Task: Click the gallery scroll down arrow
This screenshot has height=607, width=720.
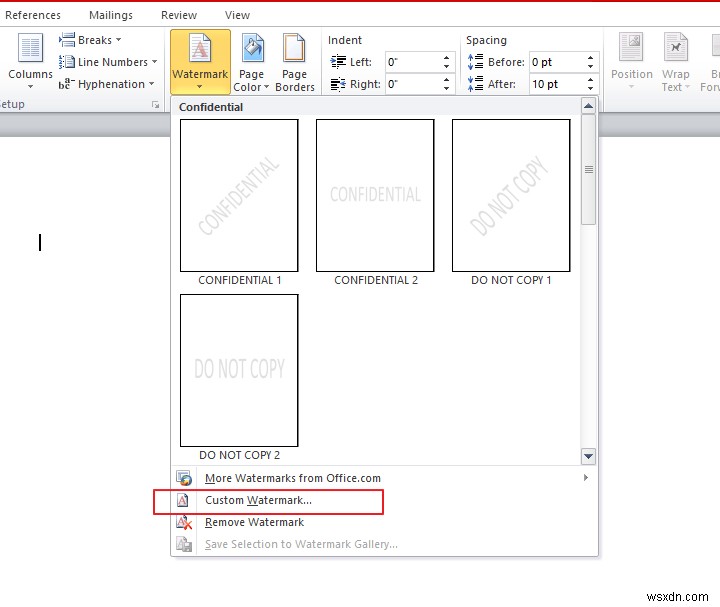Action: (x=588, y=456)
